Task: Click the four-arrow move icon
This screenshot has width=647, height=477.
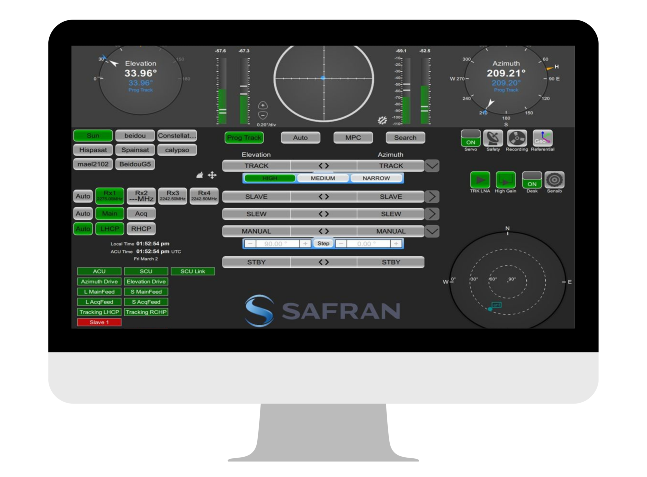Action: click(x=212, y=174)
